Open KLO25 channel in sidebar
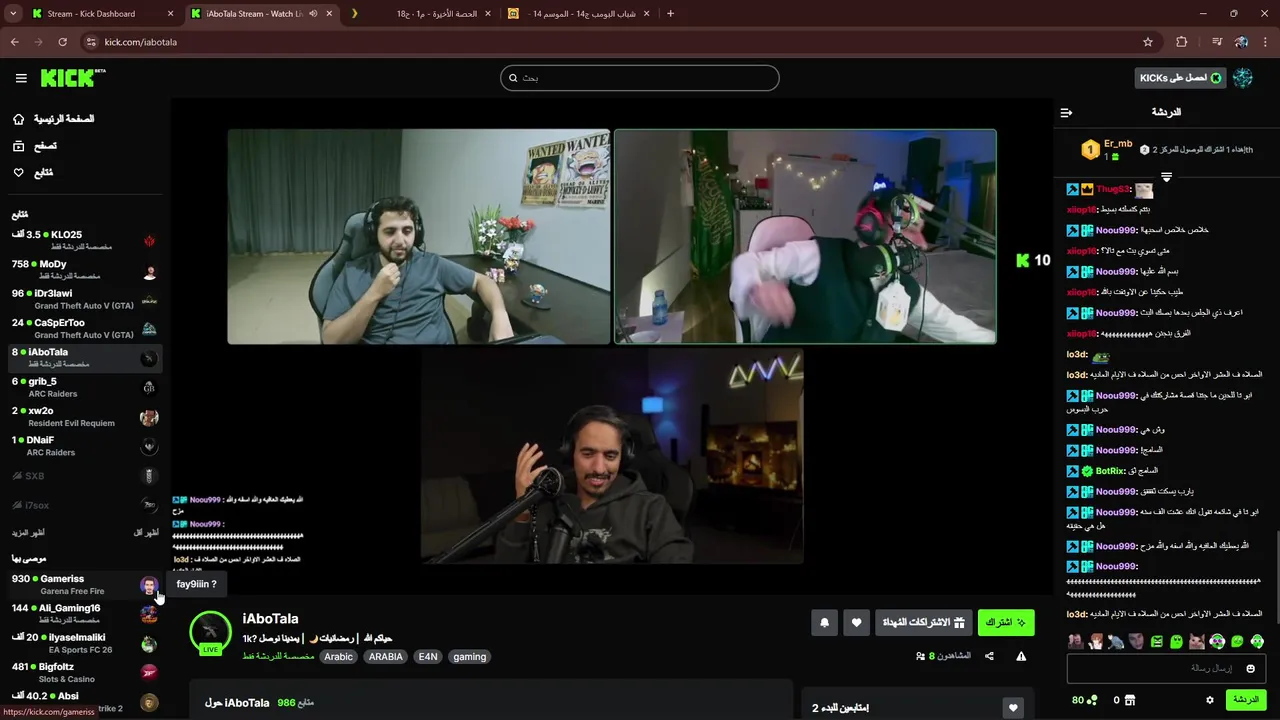Image resolution: width=1280 pixels, height=720 pixels. (84, 240)
